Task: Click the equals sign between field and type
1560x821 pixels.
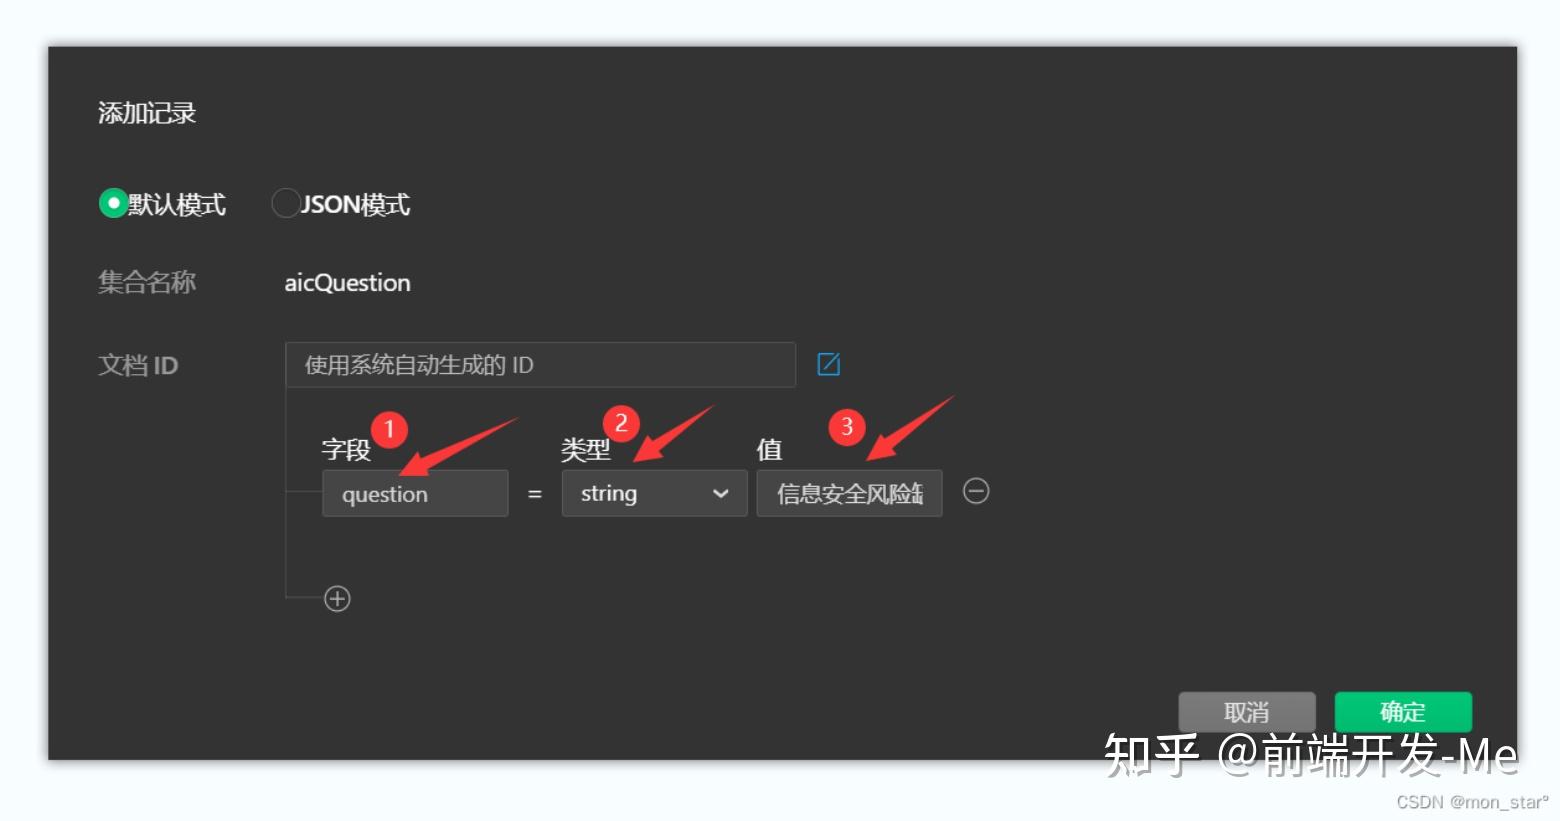Action: 535,494
